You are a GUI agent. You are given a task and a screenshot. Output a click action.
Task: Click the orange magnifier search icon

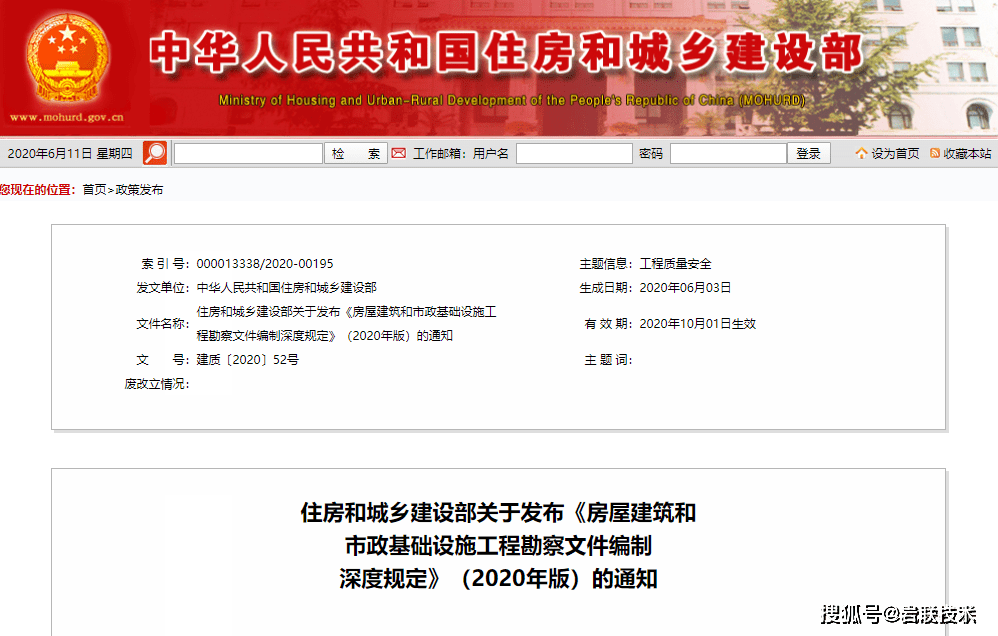click(x=155, y=153)
